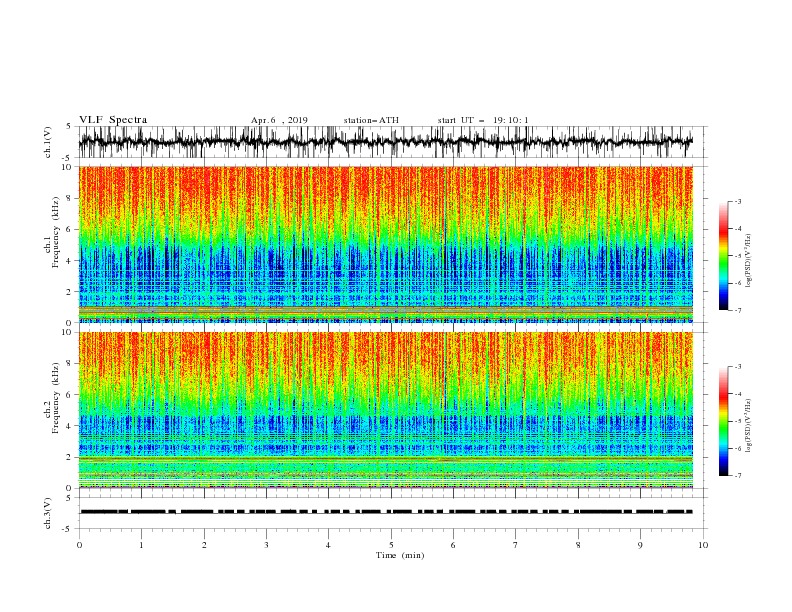Click ch.1 frequency axis tick "4"
The image size is (792, 612).
tap(69, 261)
